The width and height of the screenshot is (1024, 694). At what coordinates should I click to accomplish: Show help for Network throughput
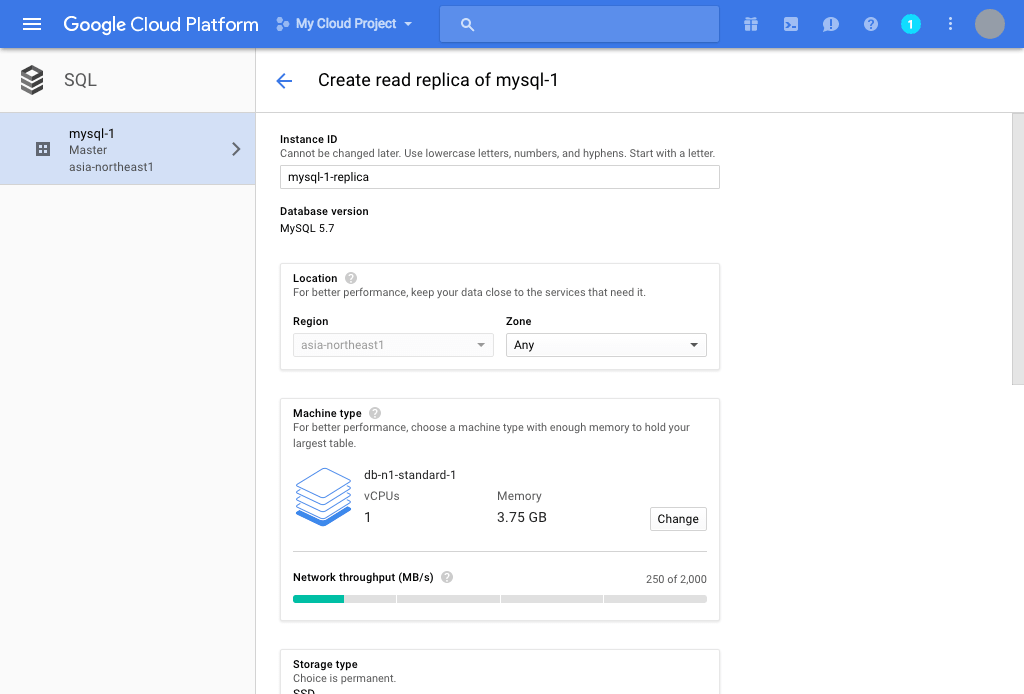click(x=447, y=577)
